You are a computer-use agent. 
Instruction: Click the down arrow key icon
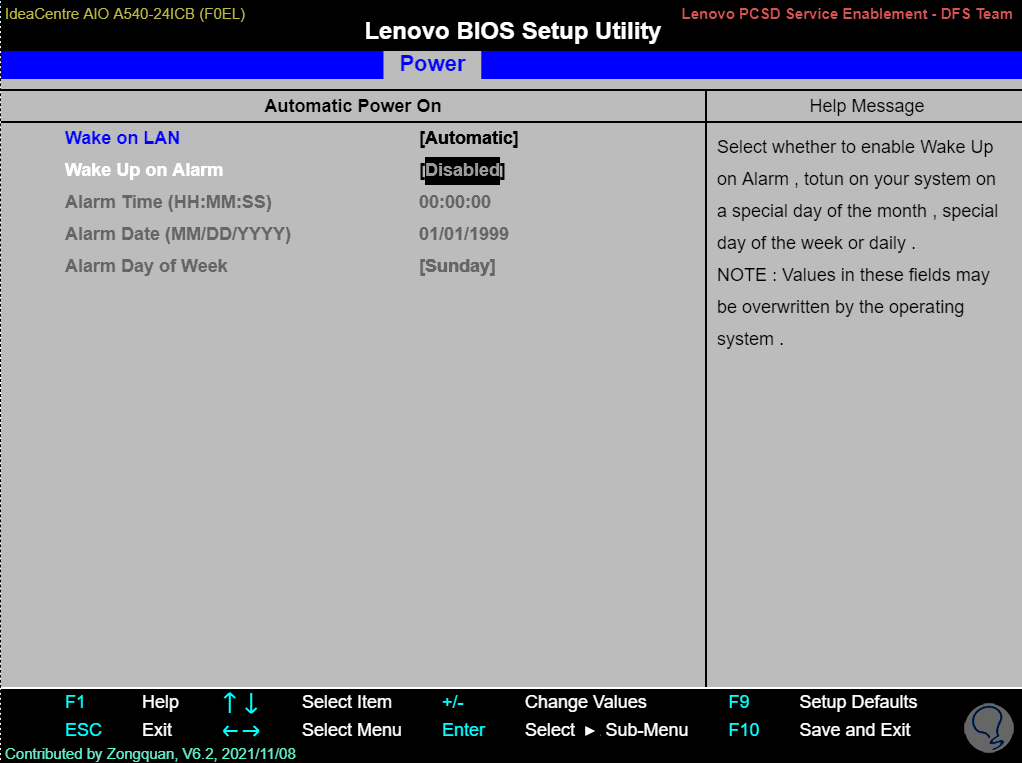pyautogui.click(x=251, y=703)
